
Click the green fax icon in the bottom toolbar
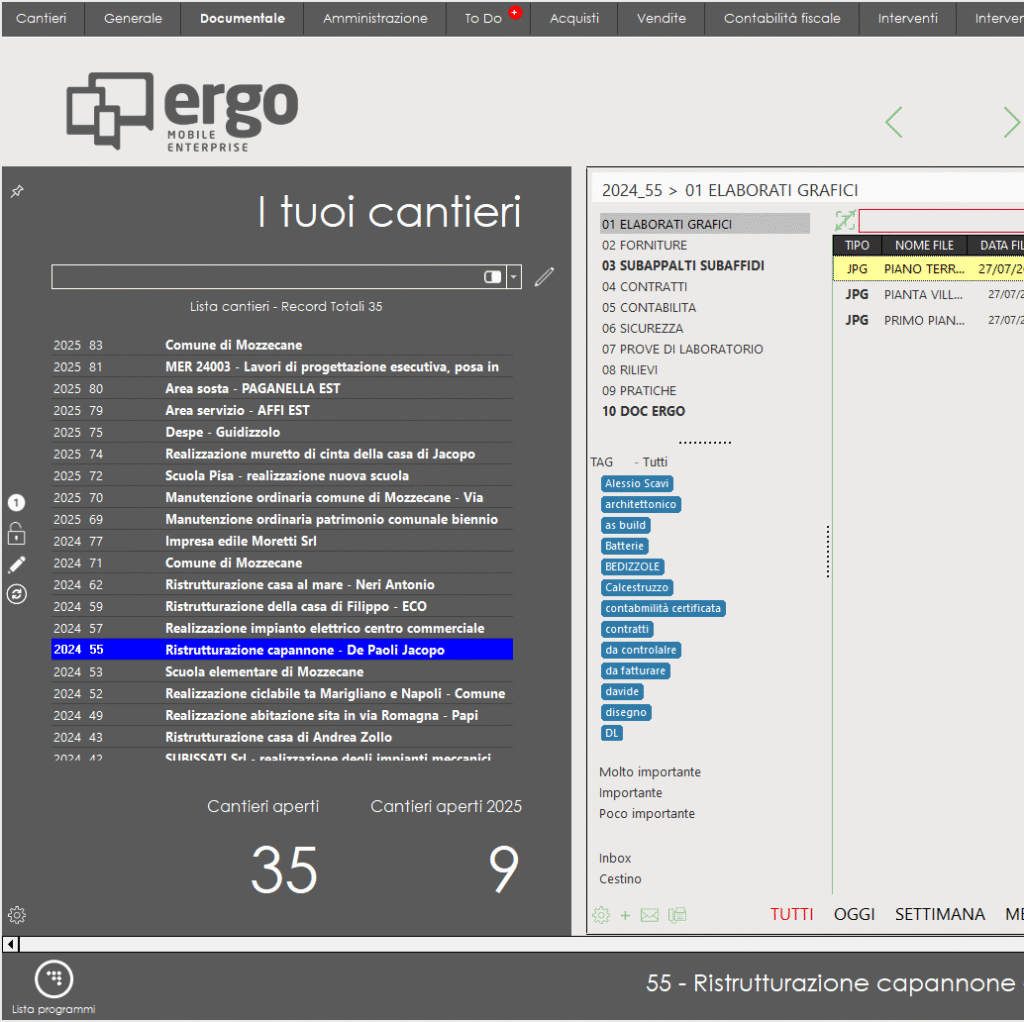click(677, 915)
